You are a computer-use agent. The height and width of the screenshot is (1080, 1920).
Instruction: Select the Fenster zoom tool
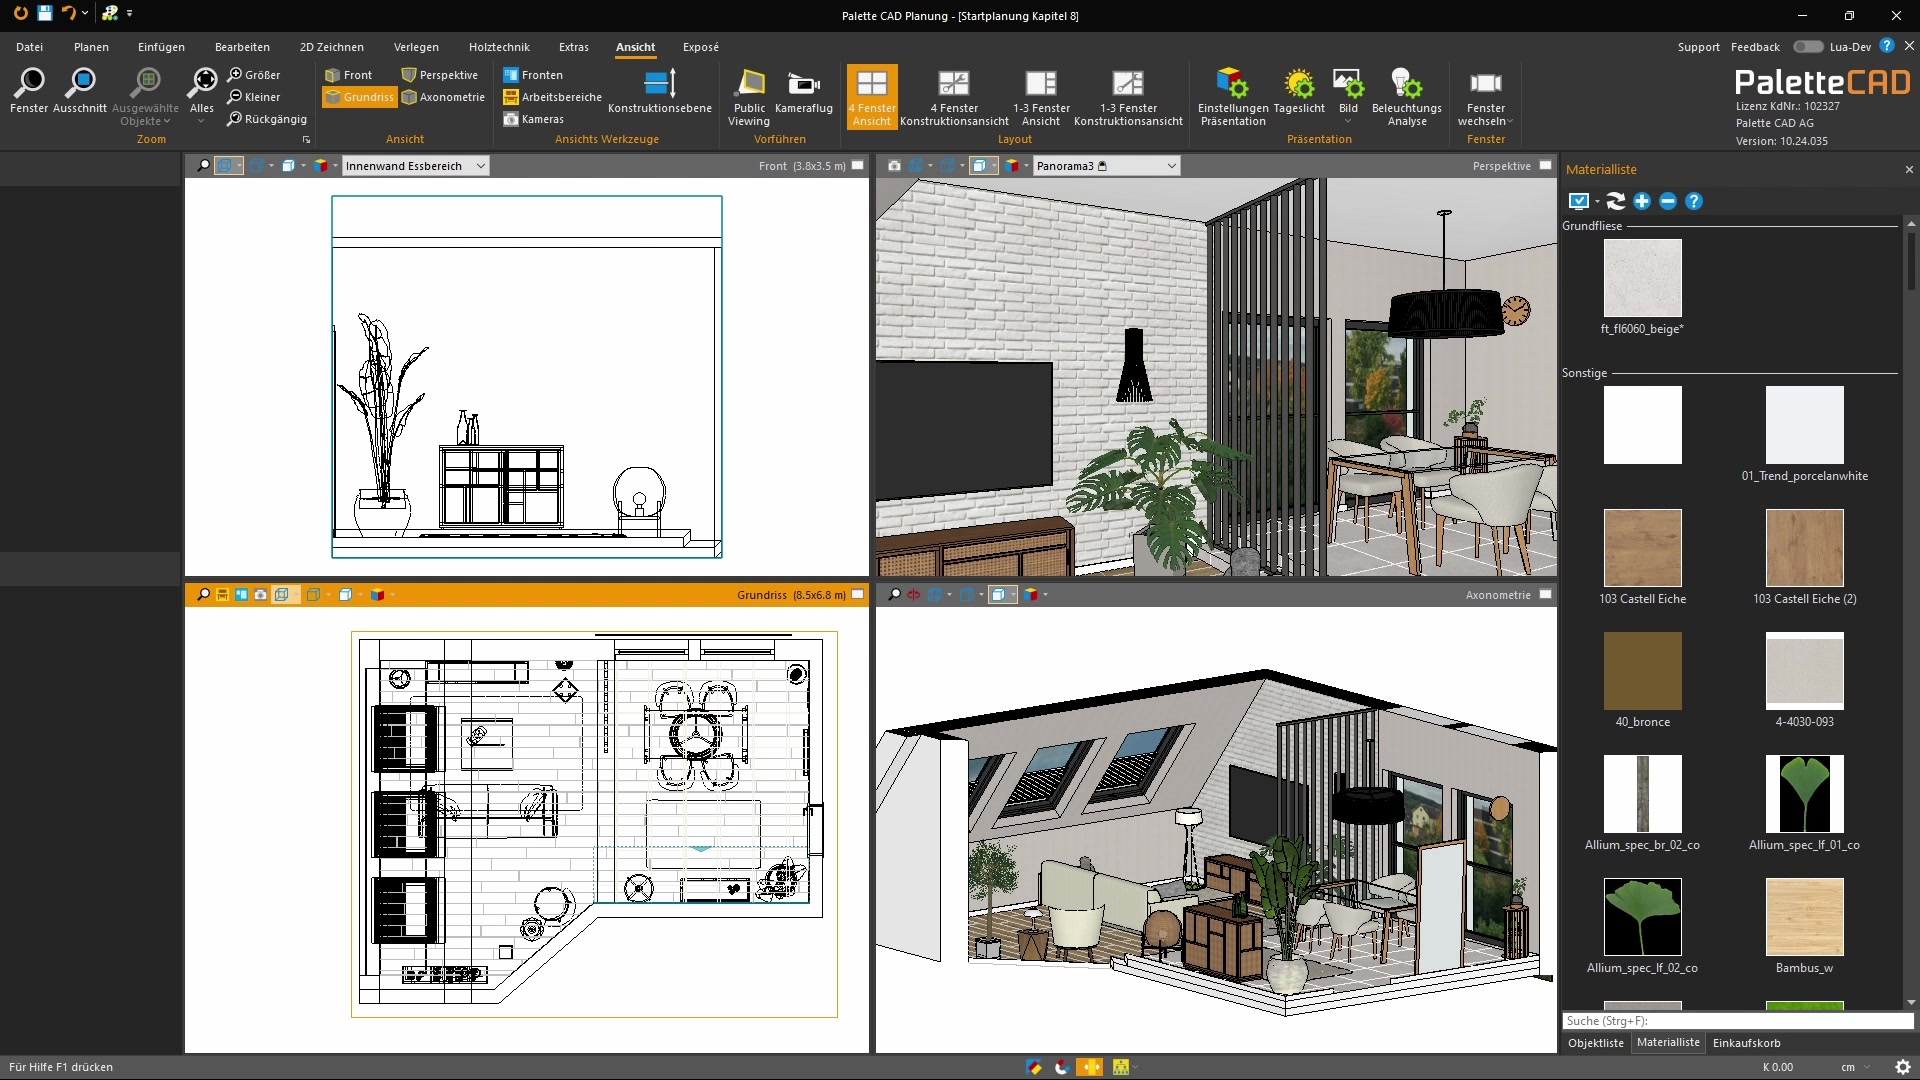(29, 91)
